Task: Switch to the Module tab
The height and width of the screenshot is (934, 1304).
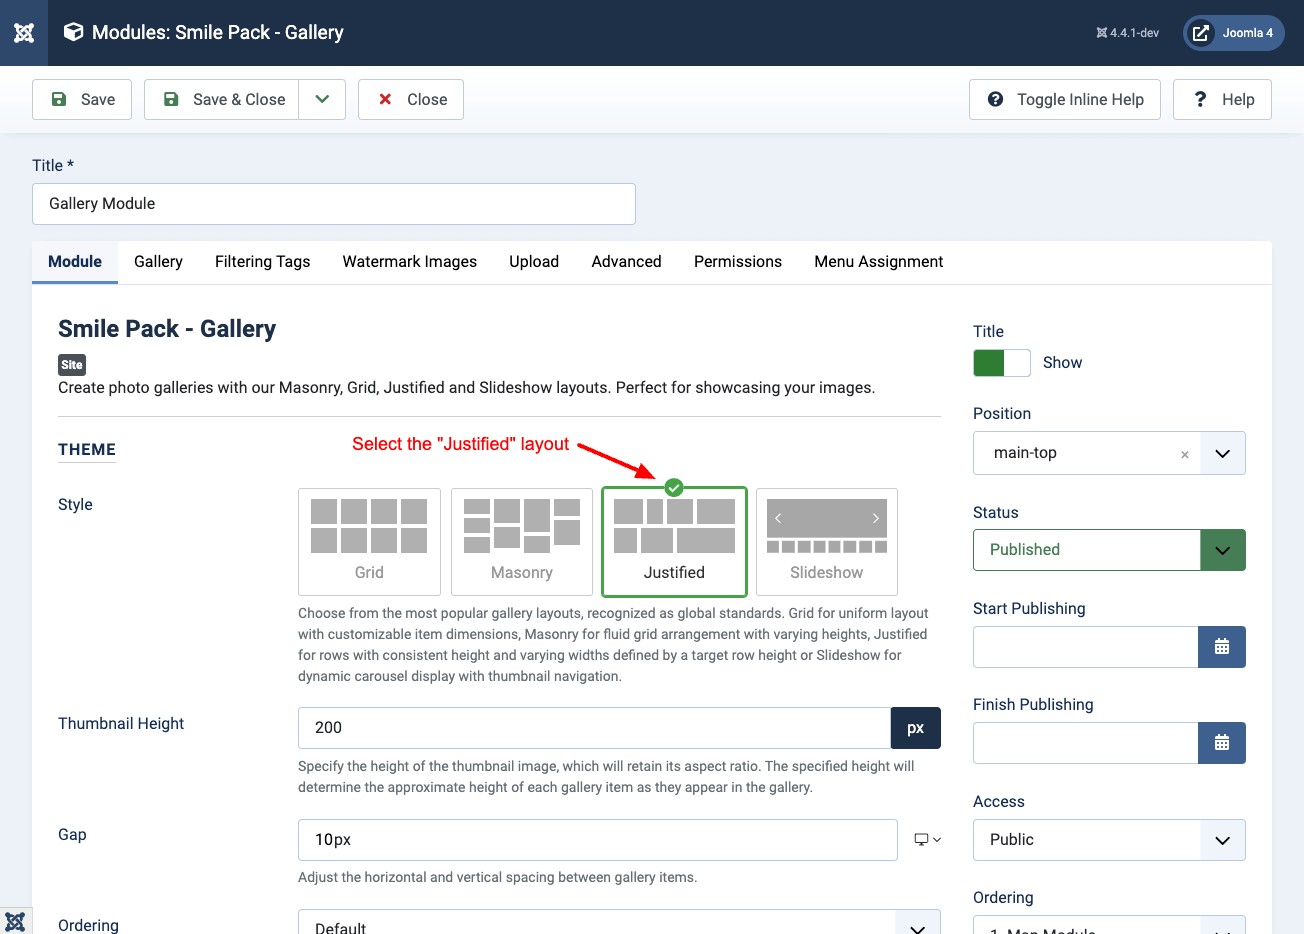Action: [75, 261]
